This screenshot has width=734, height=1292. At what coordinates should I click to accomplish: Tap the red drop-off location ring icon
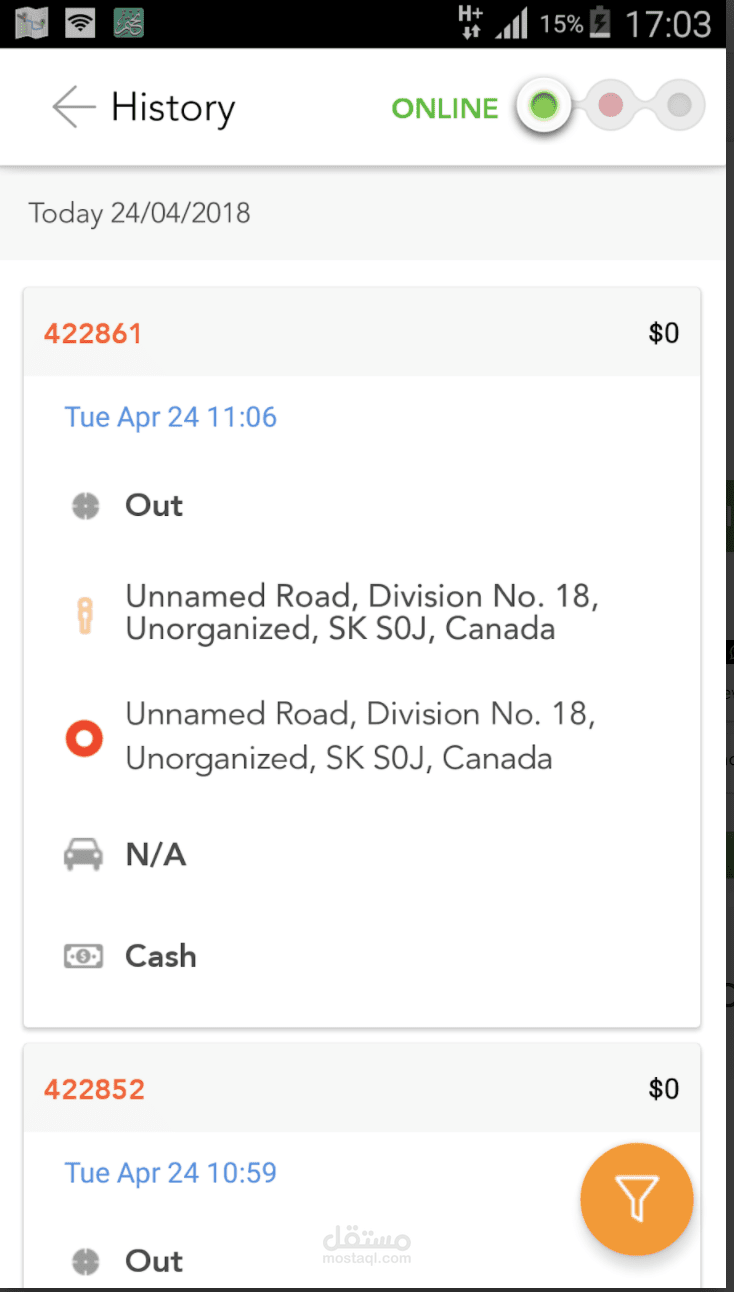coord(84,738)
